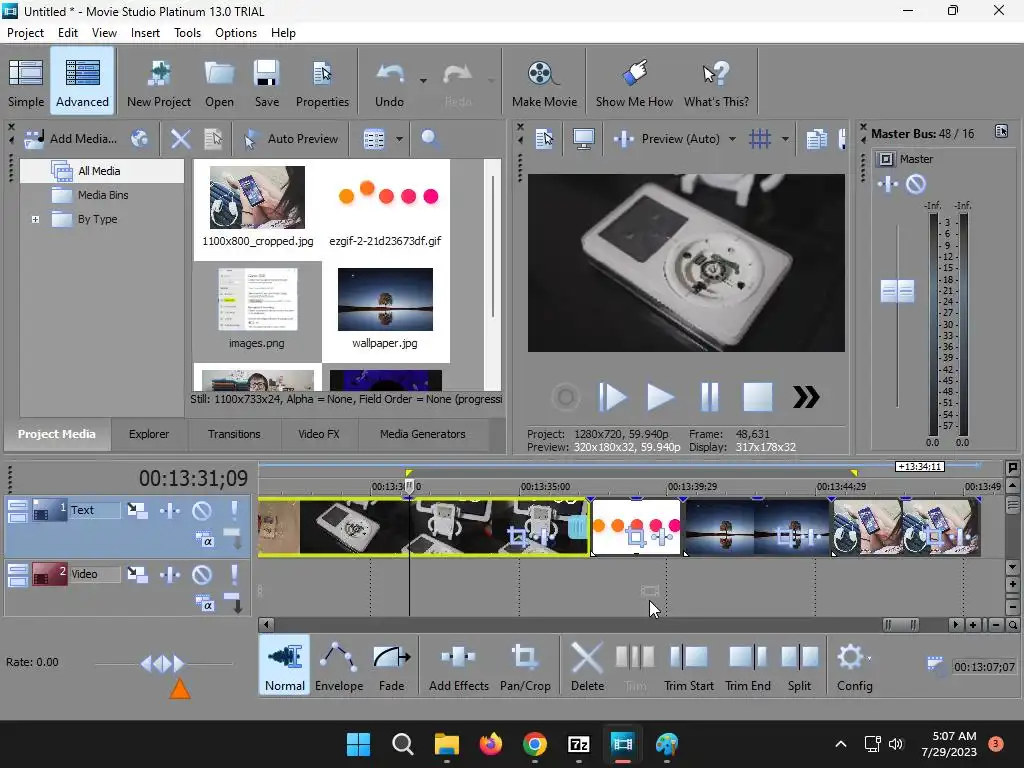Select Envelope edit tool
This screenshot has height=768, width=1024.
339,665
